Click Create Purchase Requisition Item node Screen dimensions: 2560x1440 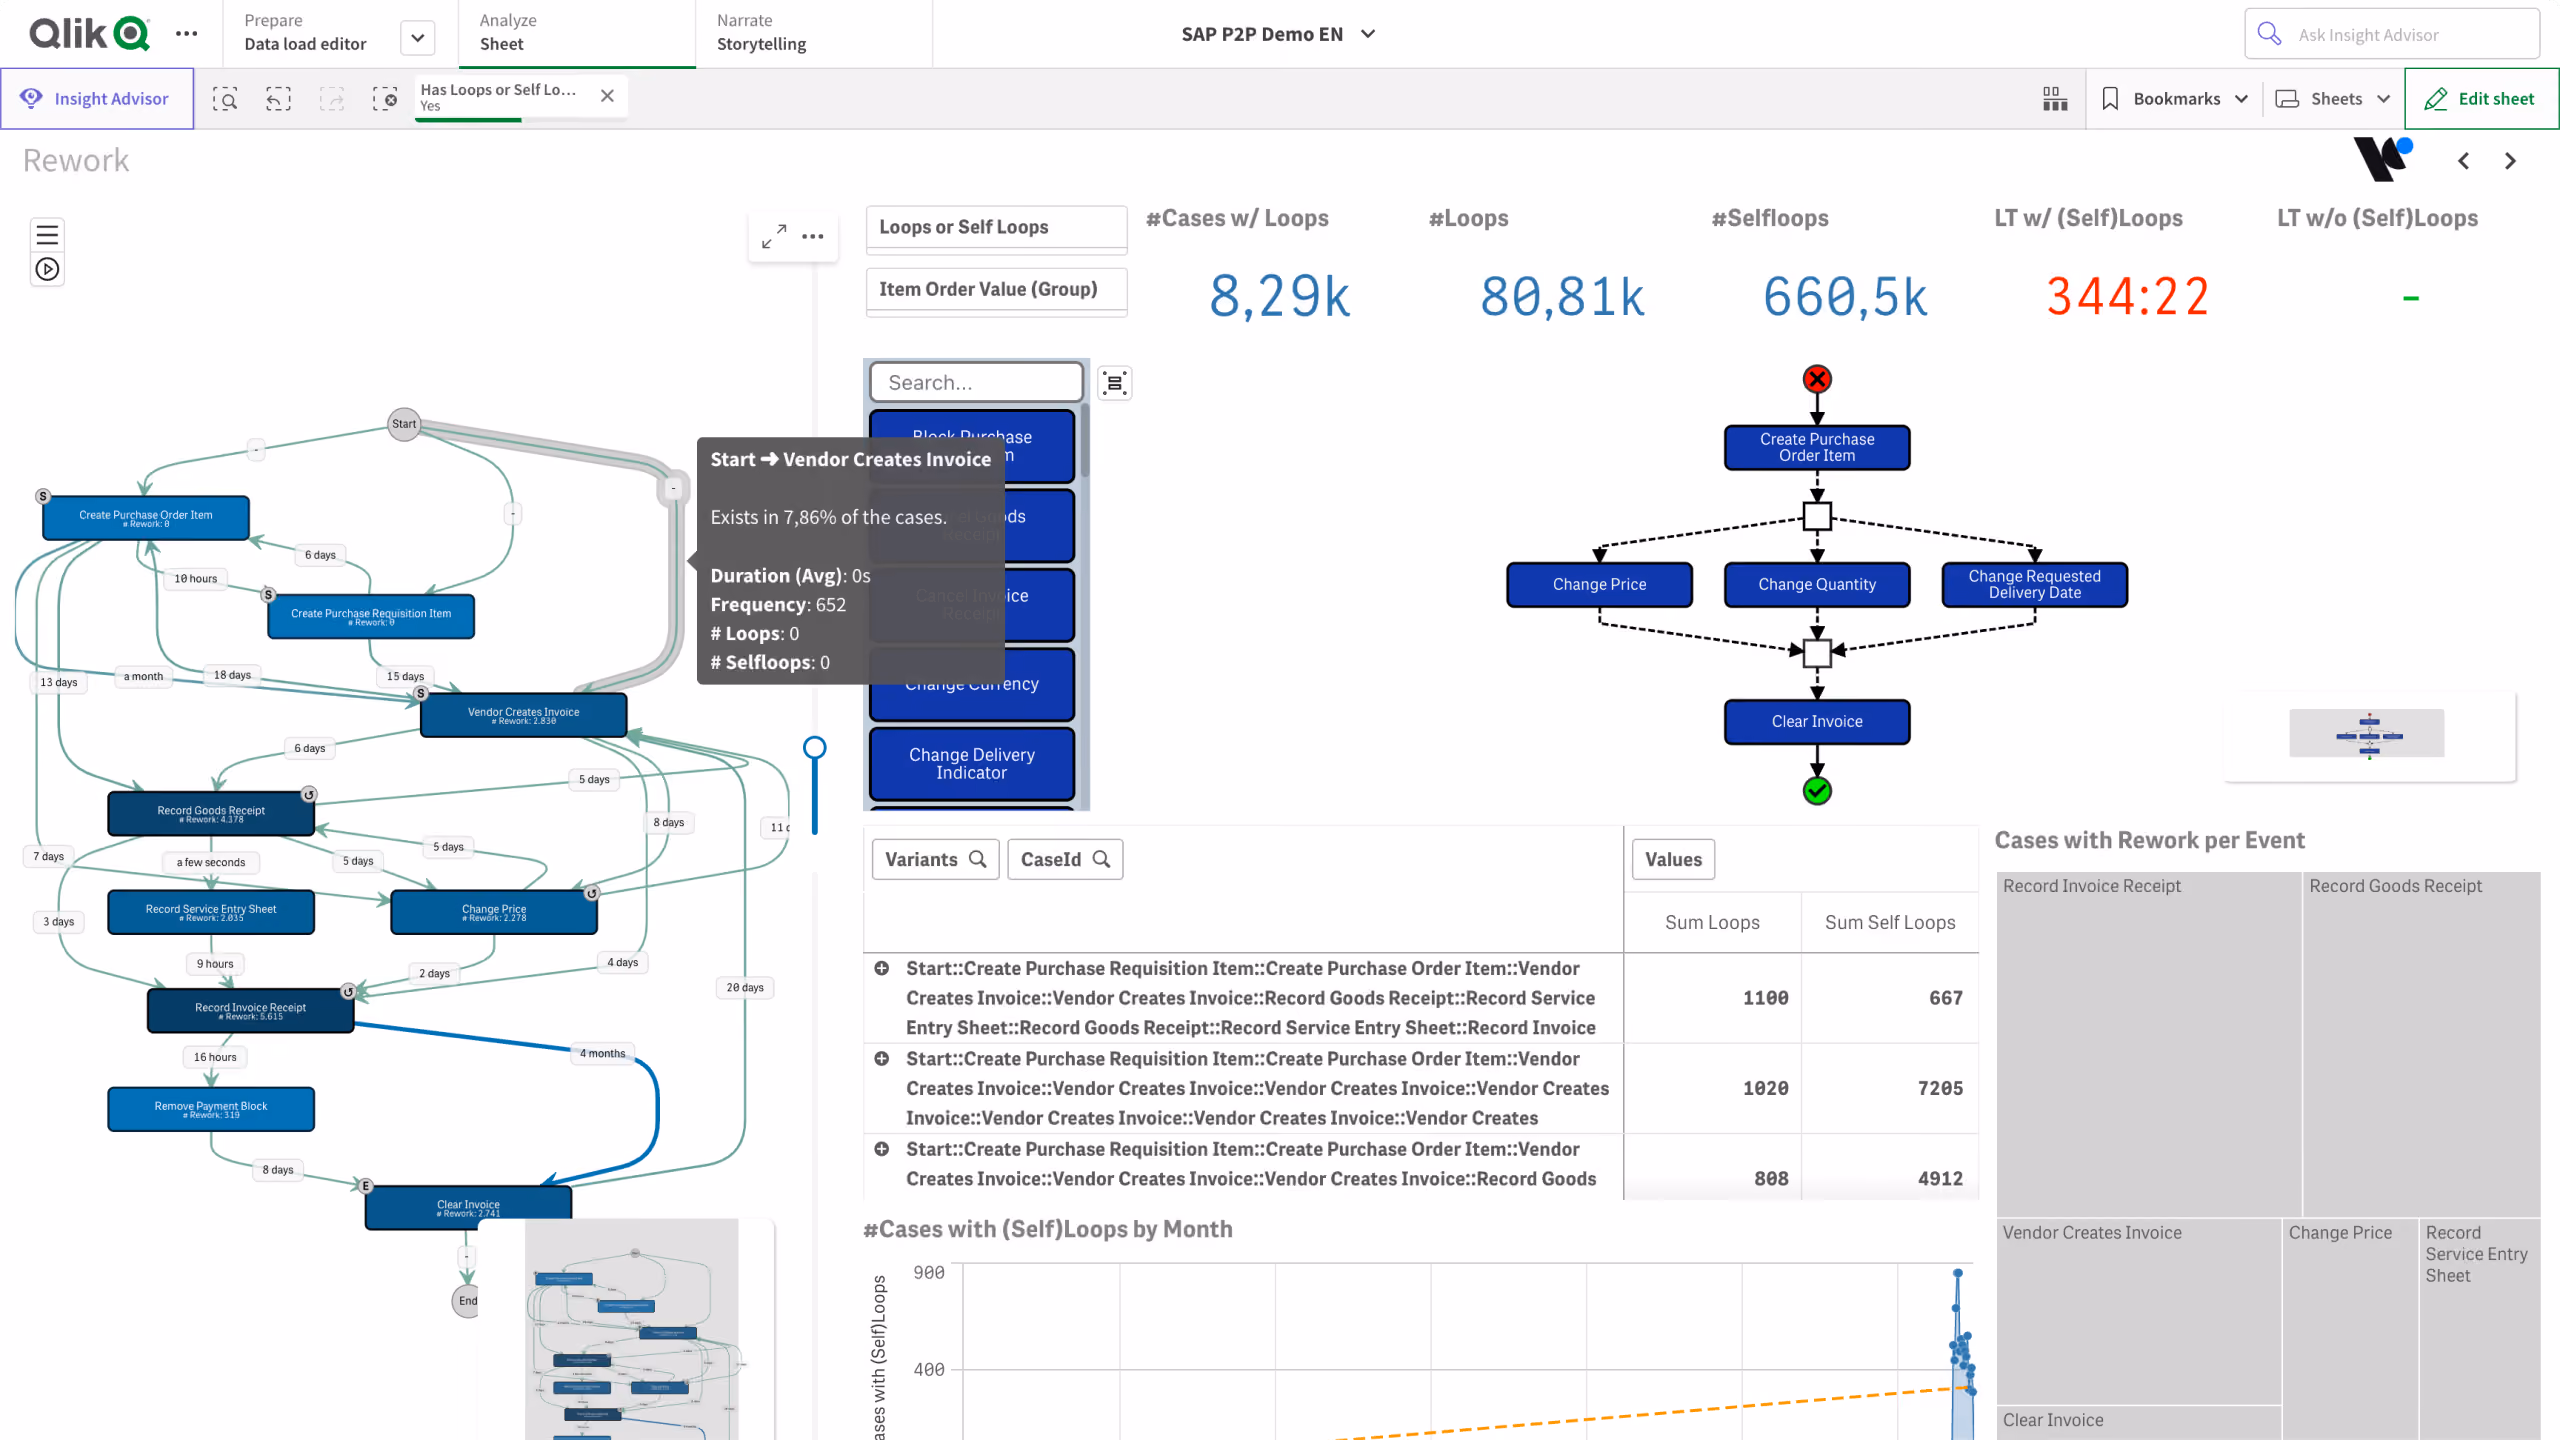click(371, 616)
